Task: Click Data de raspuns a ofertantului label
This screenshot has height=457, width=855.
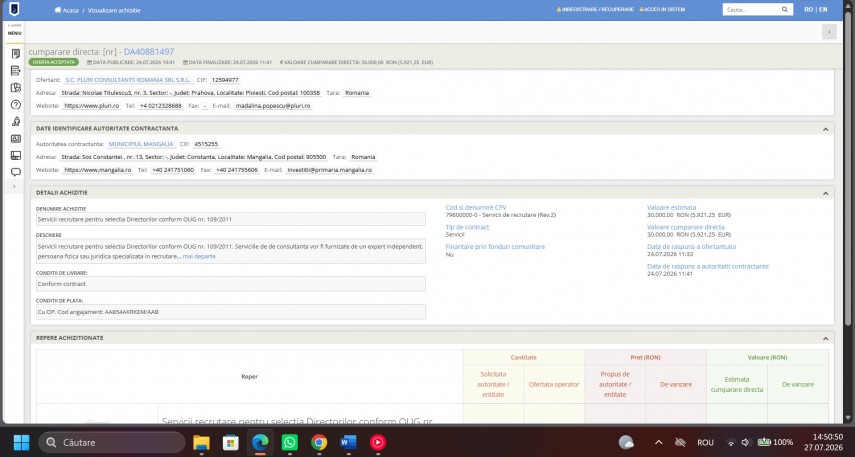Action: click(x=691, y=247)
